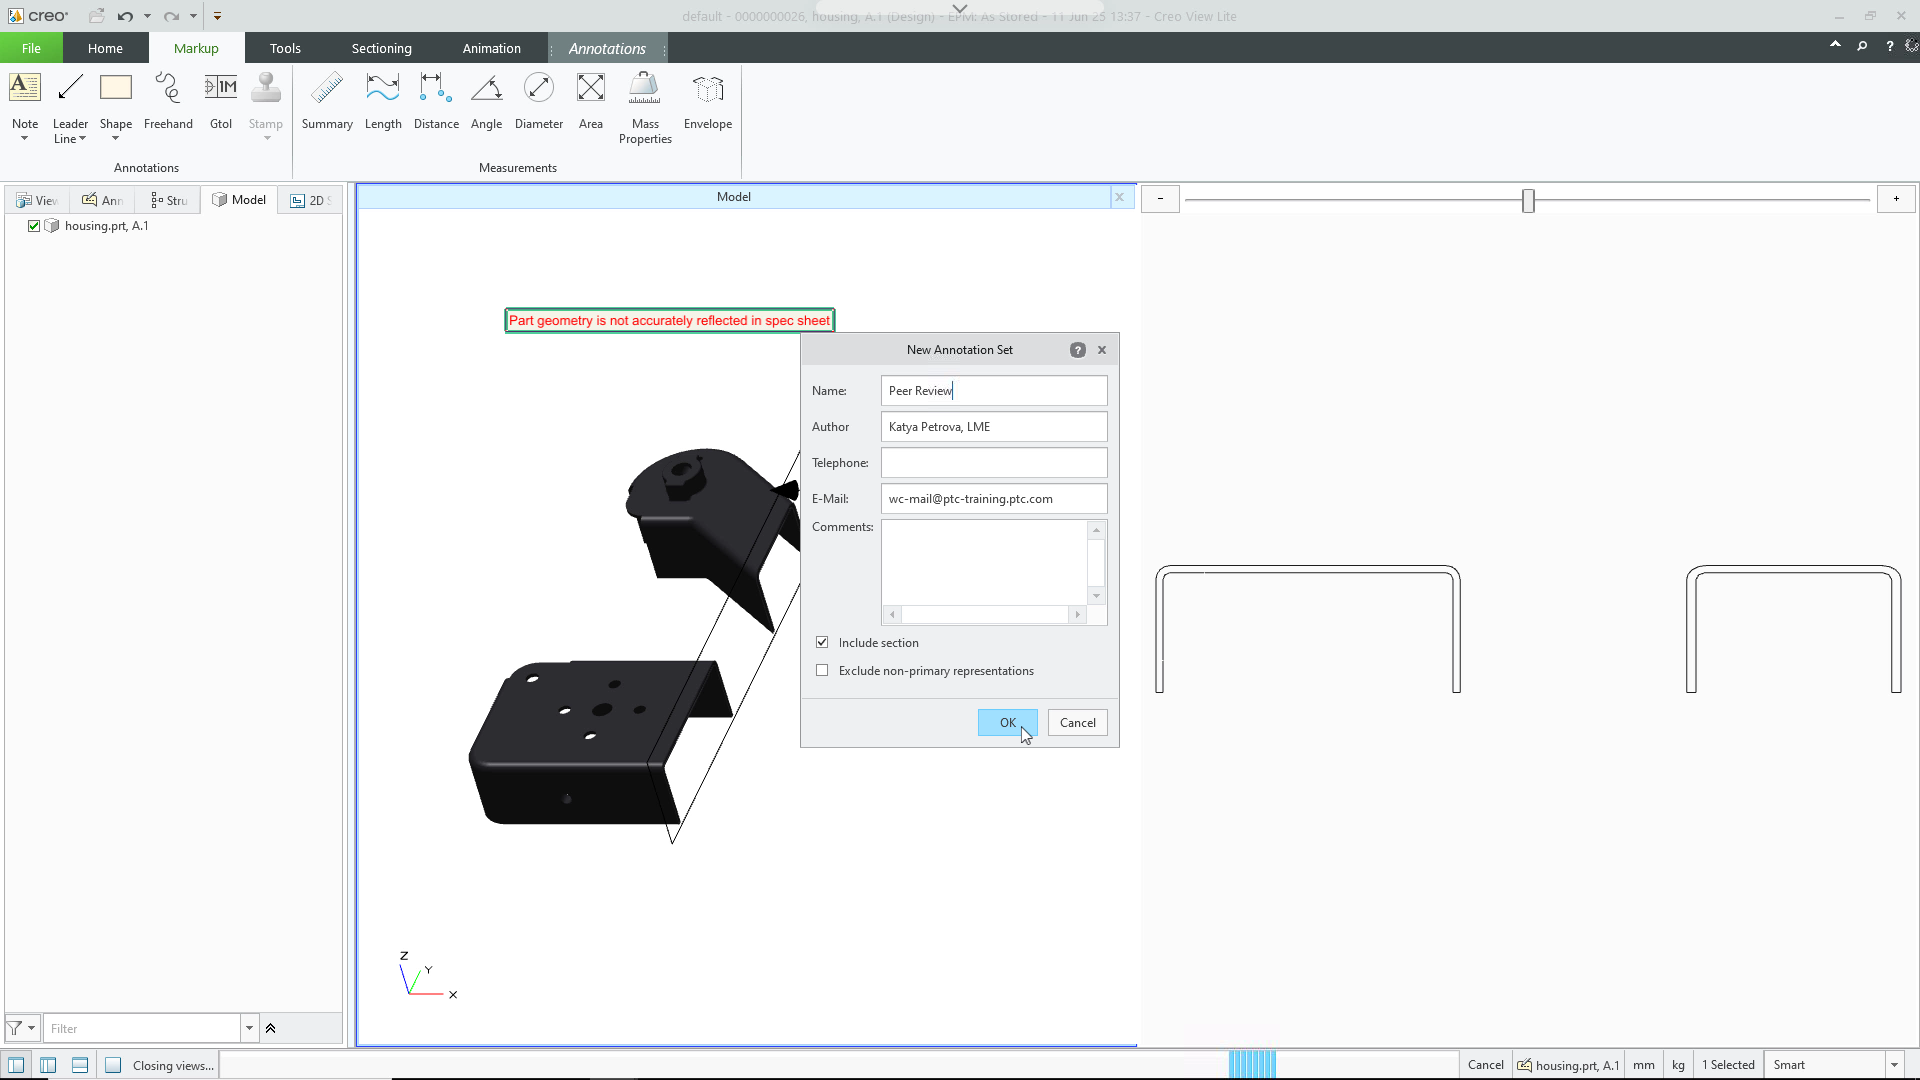Click the fourth layout icon in status bar
Image resolution: width=1920 pixels, height=1080 pixels.
click(x=113, y=1065)
